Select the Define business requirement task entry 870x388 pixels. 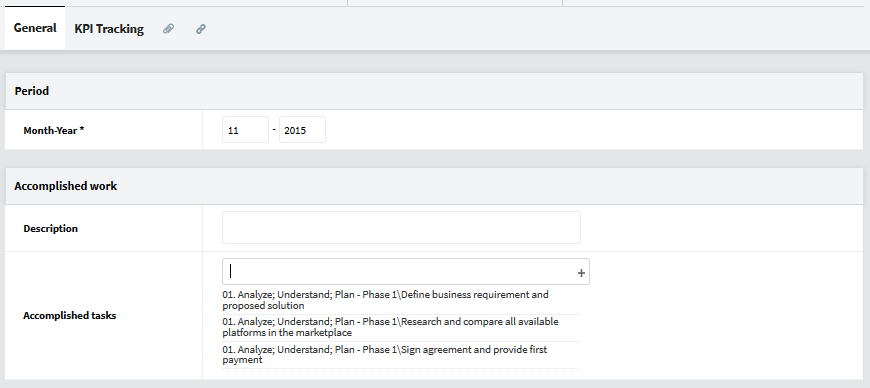click(401, 300)
